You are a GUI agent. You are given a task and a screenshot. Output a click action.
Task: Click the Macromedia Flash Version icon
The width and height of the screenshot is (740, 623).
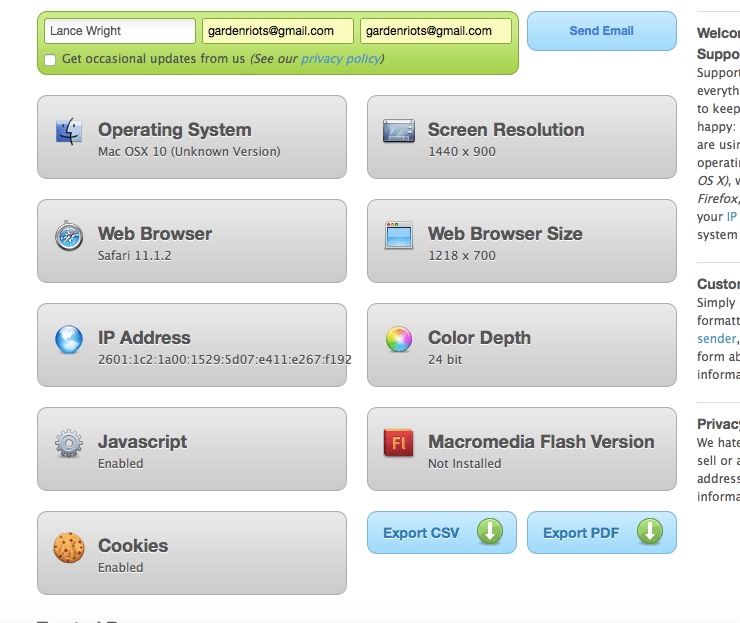tap(399, 444)
